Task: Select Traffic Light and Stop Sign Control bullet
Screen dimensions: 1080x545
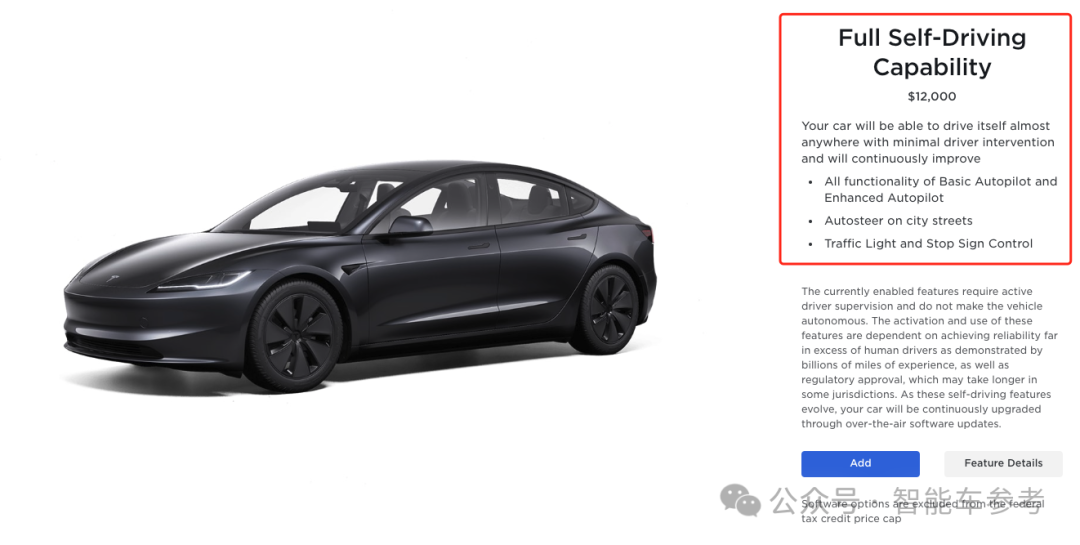Action: [x=928, y=244]
